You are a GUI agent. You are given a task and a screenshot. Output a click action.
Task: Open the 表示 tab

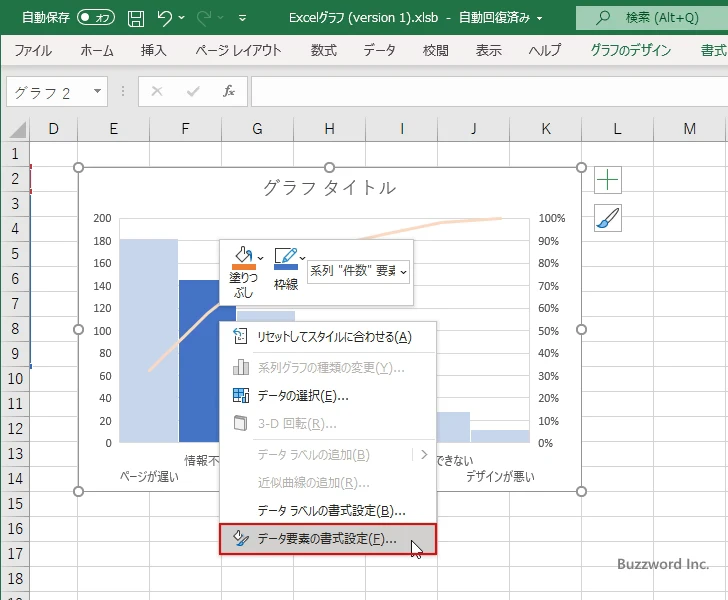[488, 50]
